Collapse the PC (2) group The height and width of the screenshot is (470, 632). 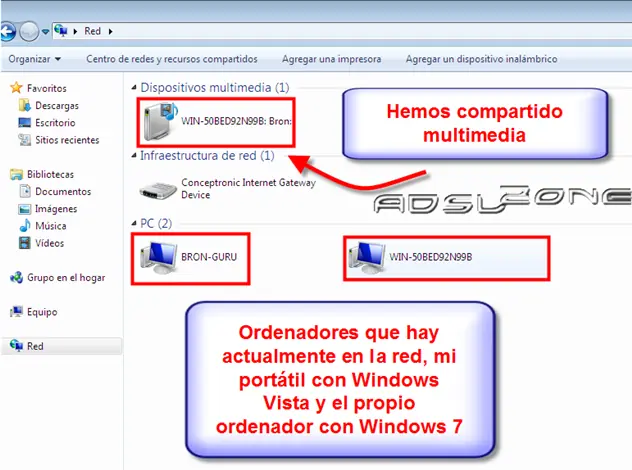(134, 223)
